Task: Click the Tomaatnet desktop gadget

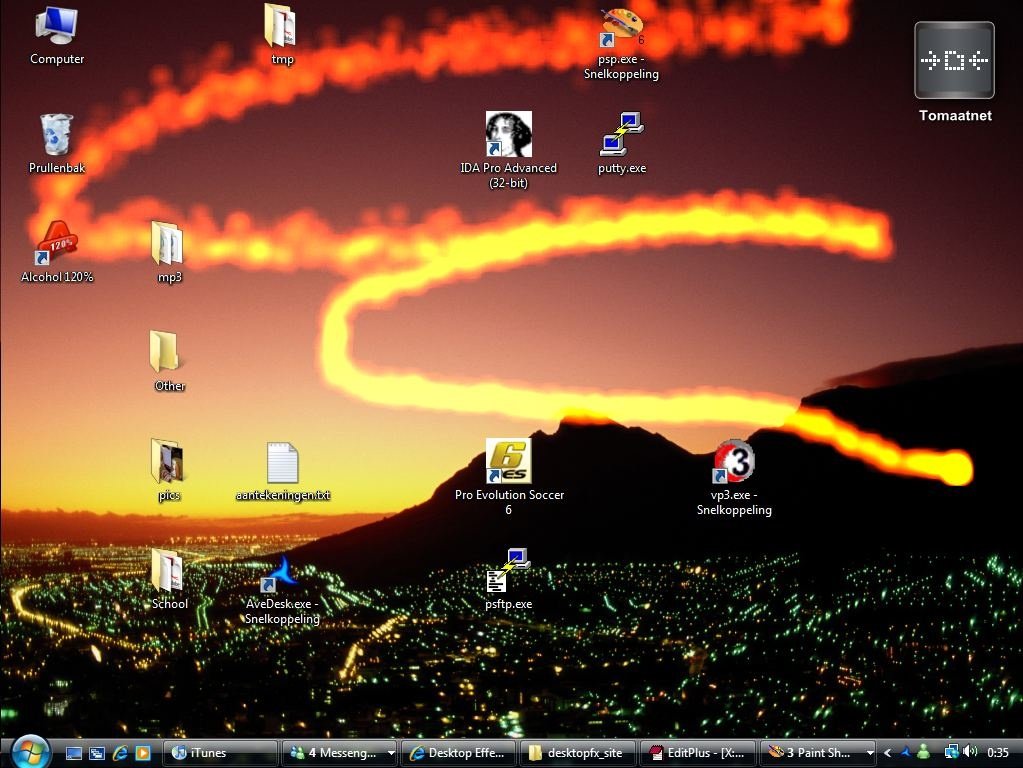Action: pyautogui.click(x=953, y=60)
